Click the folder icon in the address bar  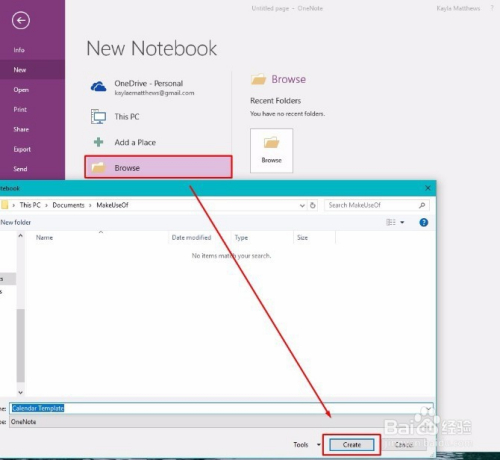(4, 205)
